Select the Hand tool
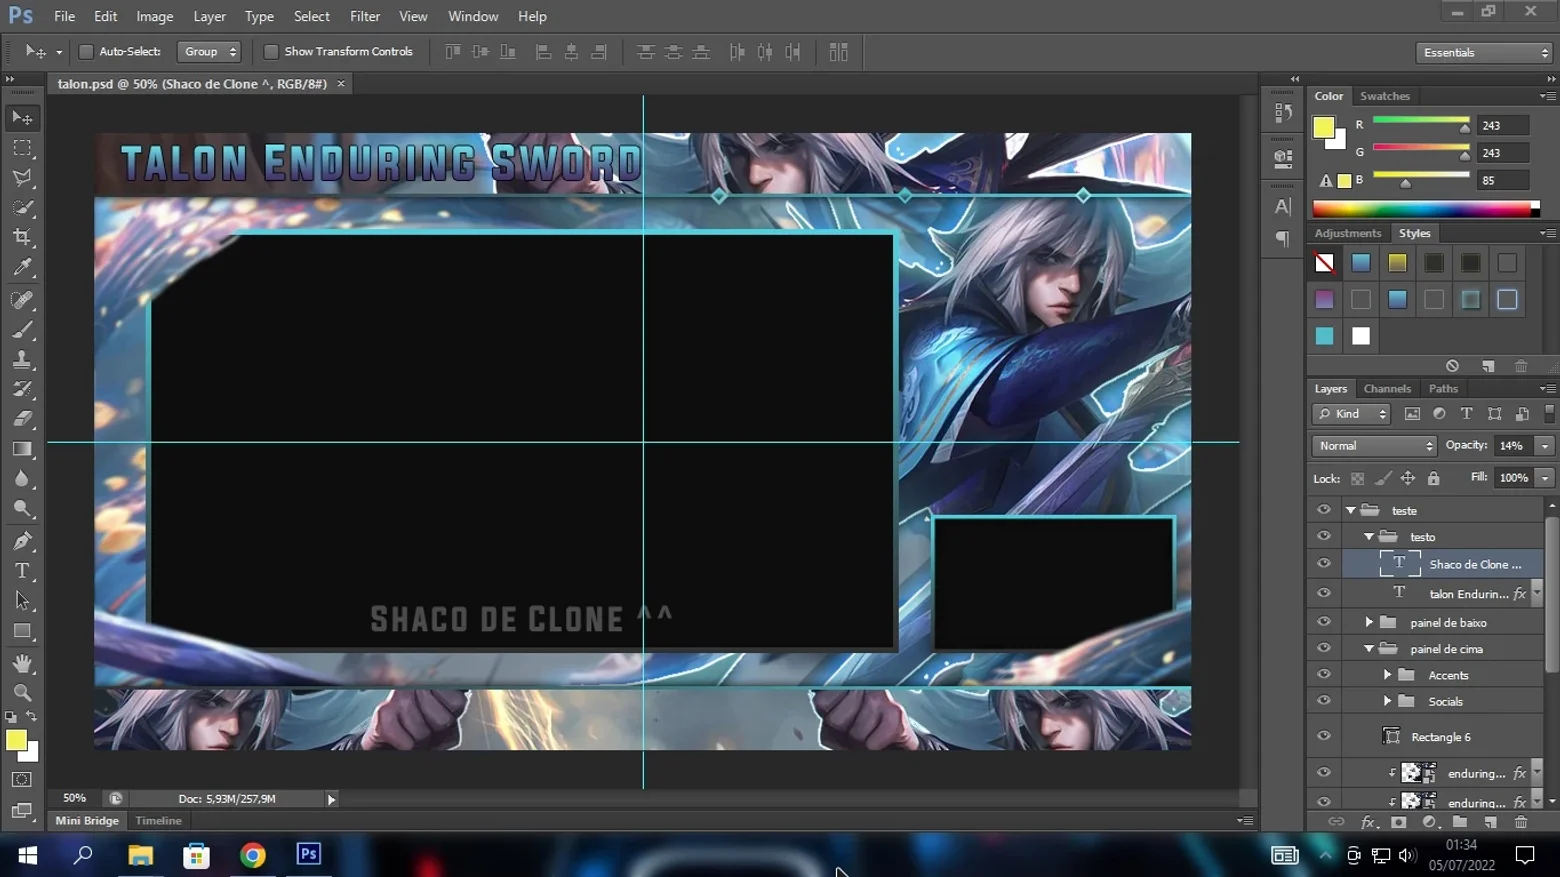 [x=22, y=663]
